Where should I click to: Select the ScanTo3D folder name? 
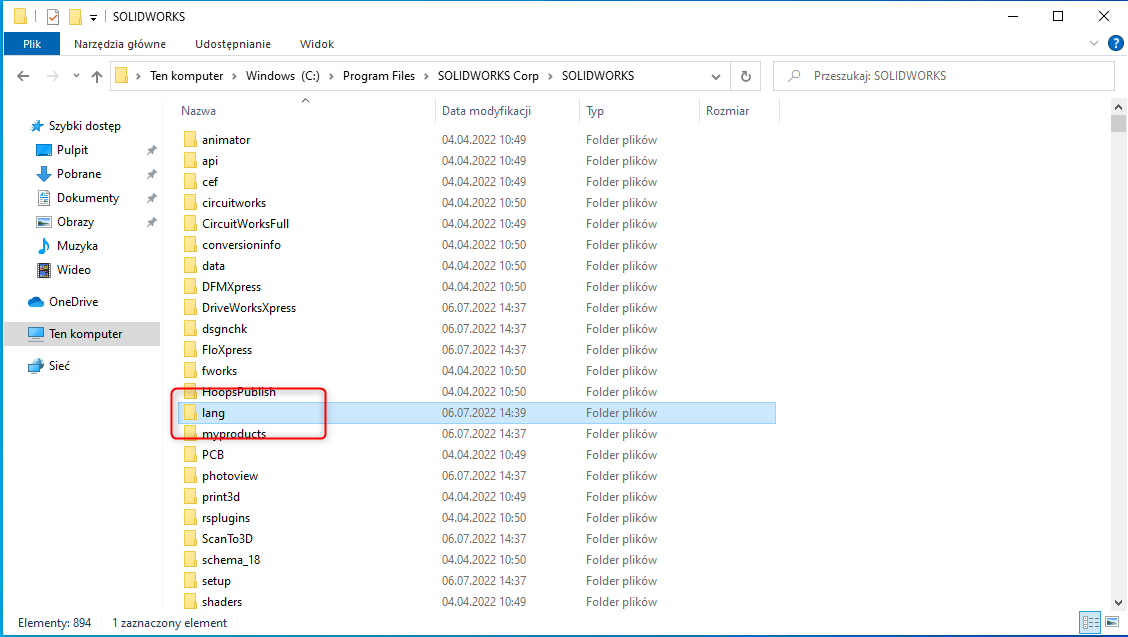pyautogui.click(x=227, y=538)
